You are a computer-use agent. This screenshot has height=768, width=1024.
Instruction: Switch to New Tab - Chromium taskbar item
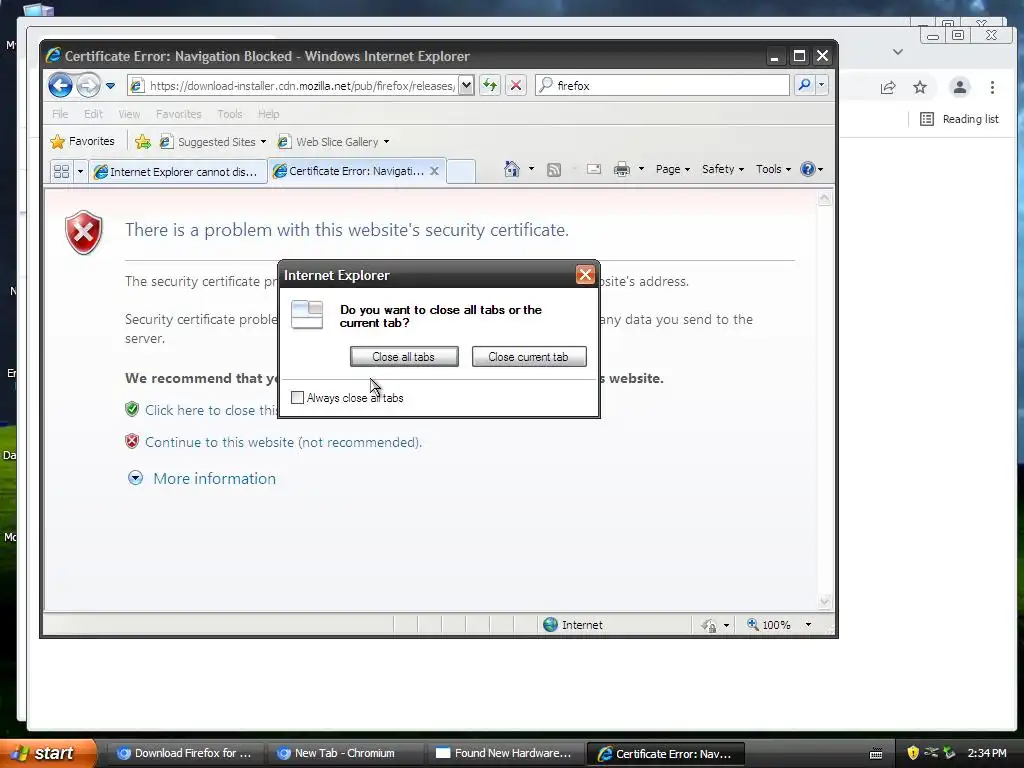coord(345,753)
